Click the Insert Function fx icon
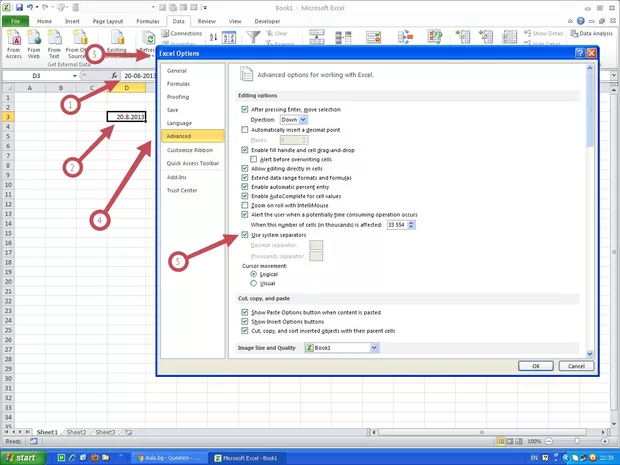Viewport: 620px width, 465px height. 114,75
